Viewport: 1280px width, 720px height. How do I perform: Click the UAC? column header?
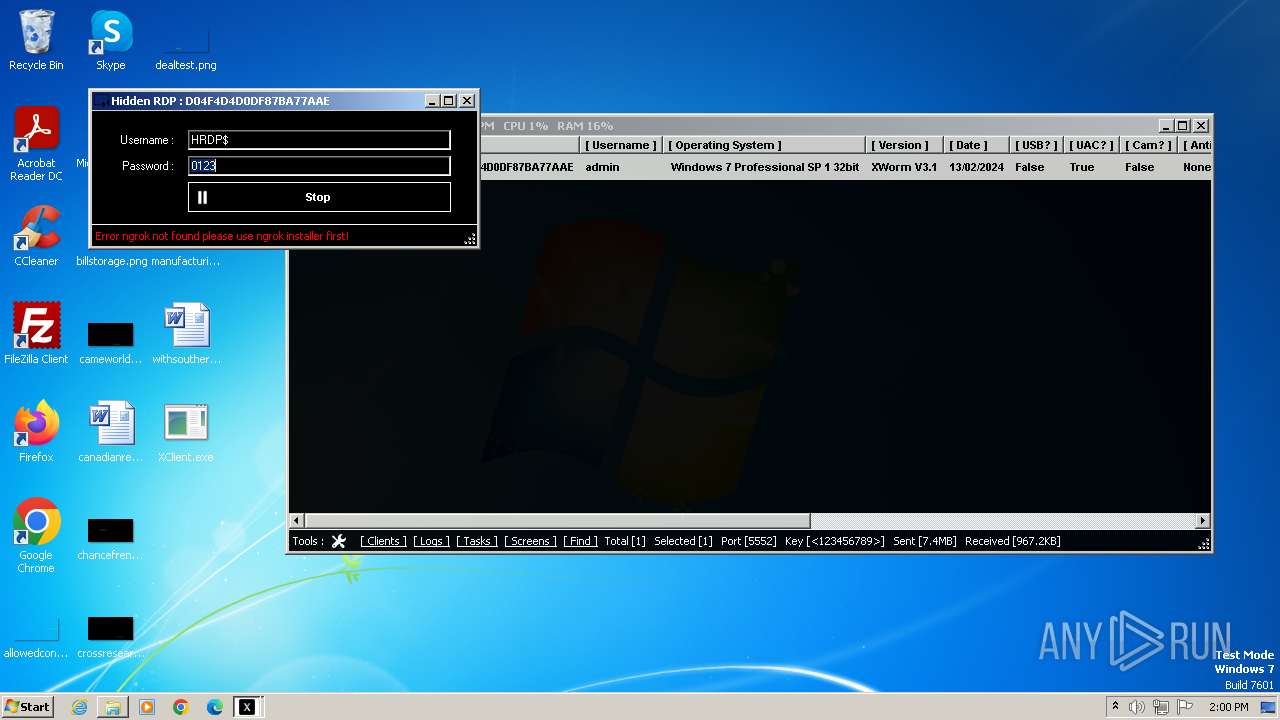pyautogui.click(x=1091, y=145)
